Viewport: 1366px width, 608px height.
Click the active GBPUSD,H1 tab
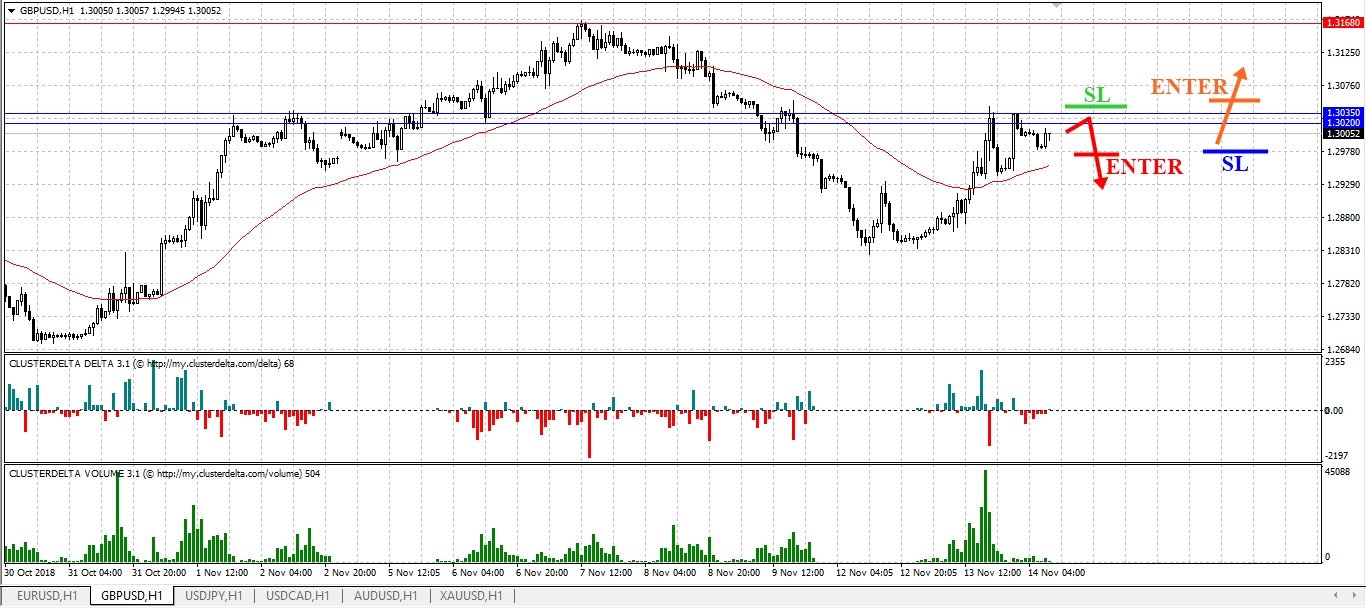coord(131,596)
